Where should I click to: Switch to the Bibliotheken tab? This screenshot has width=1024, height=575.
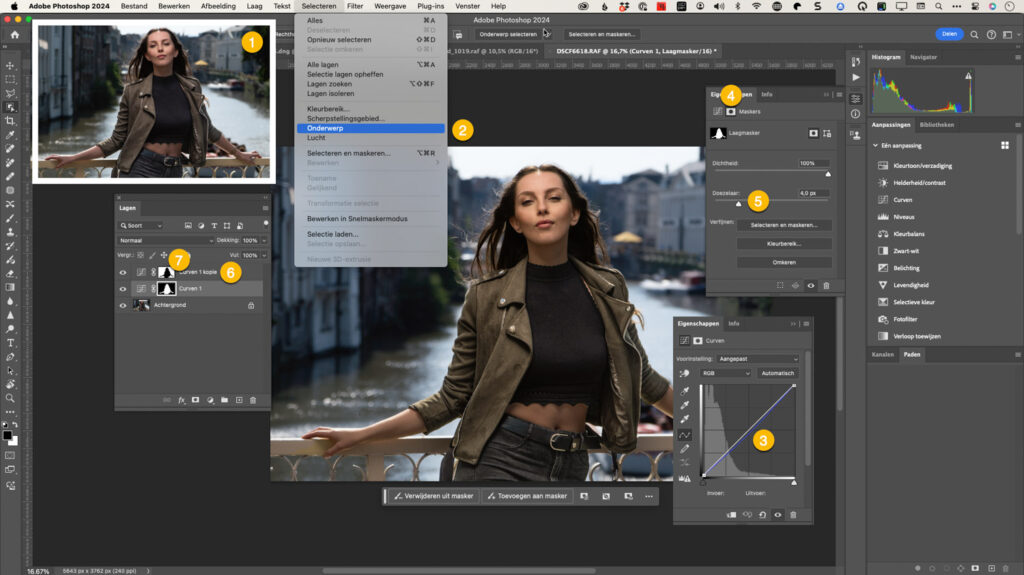pos(936,125)
